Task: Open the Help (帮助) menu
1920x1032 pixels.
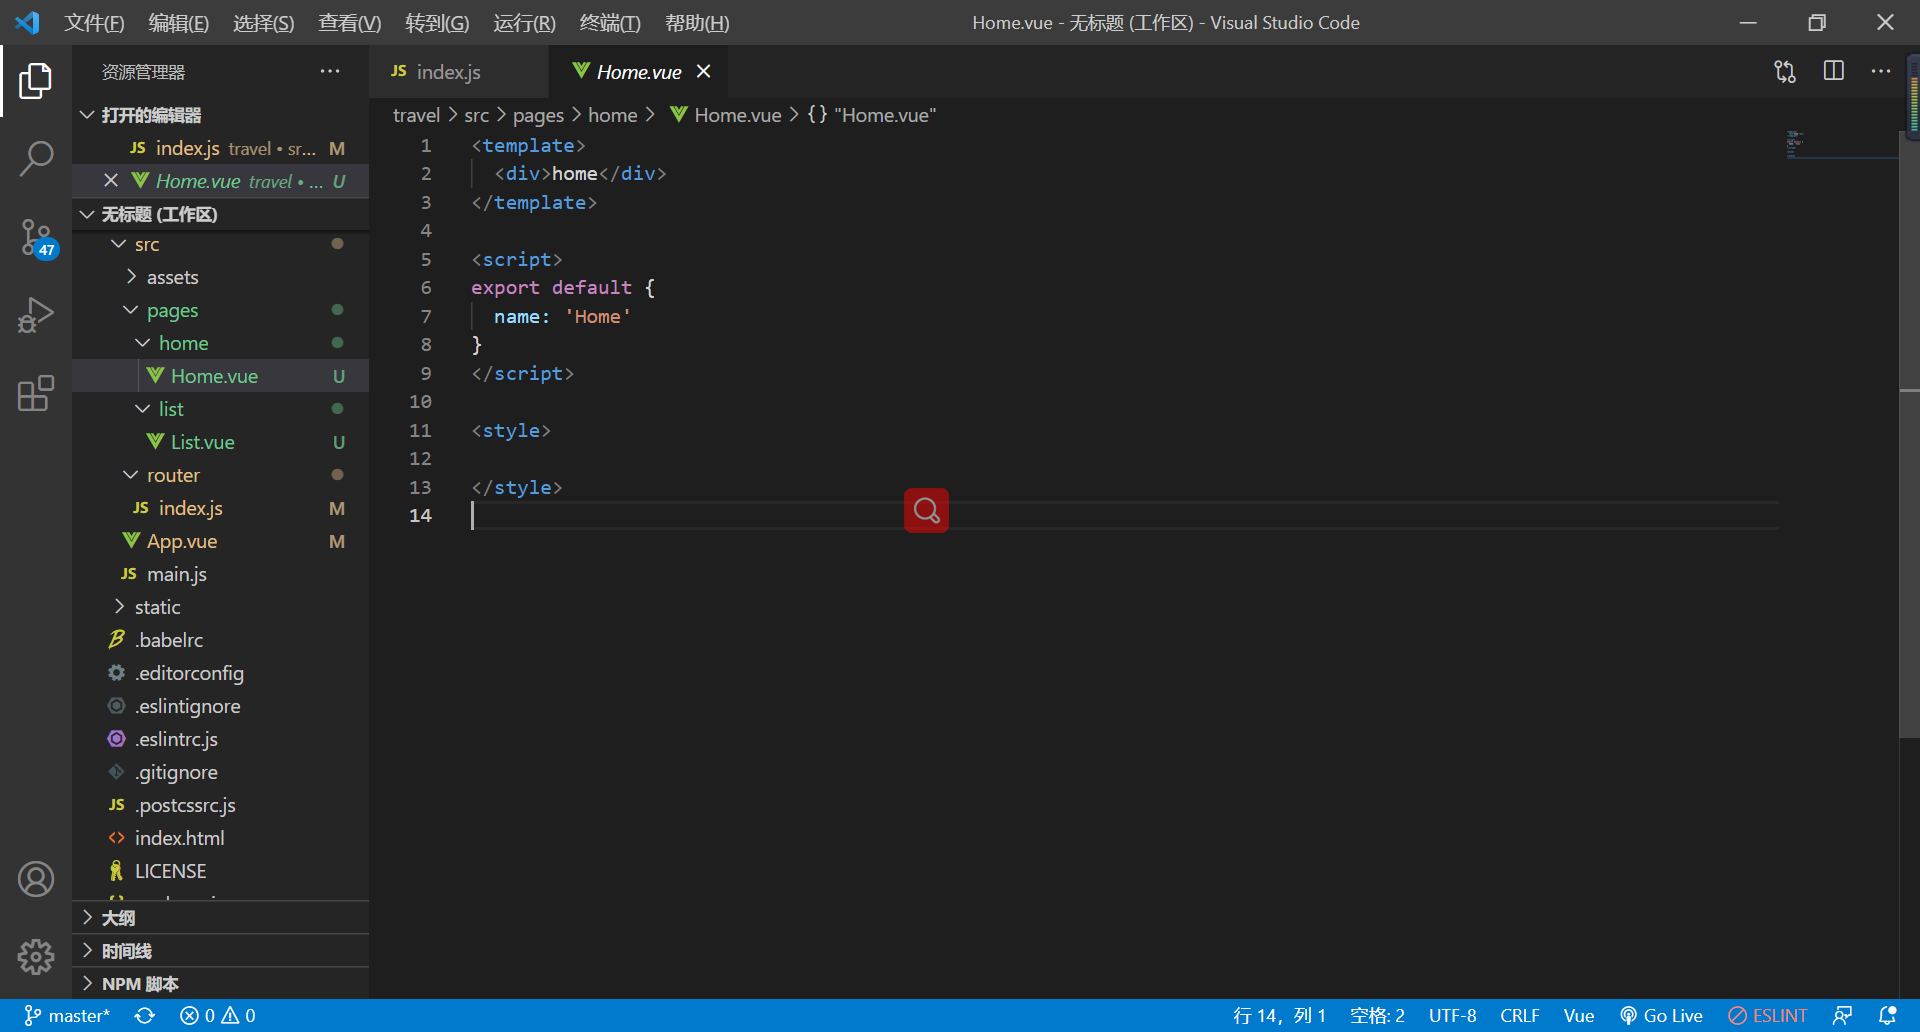Action: [x=697, y=22]
